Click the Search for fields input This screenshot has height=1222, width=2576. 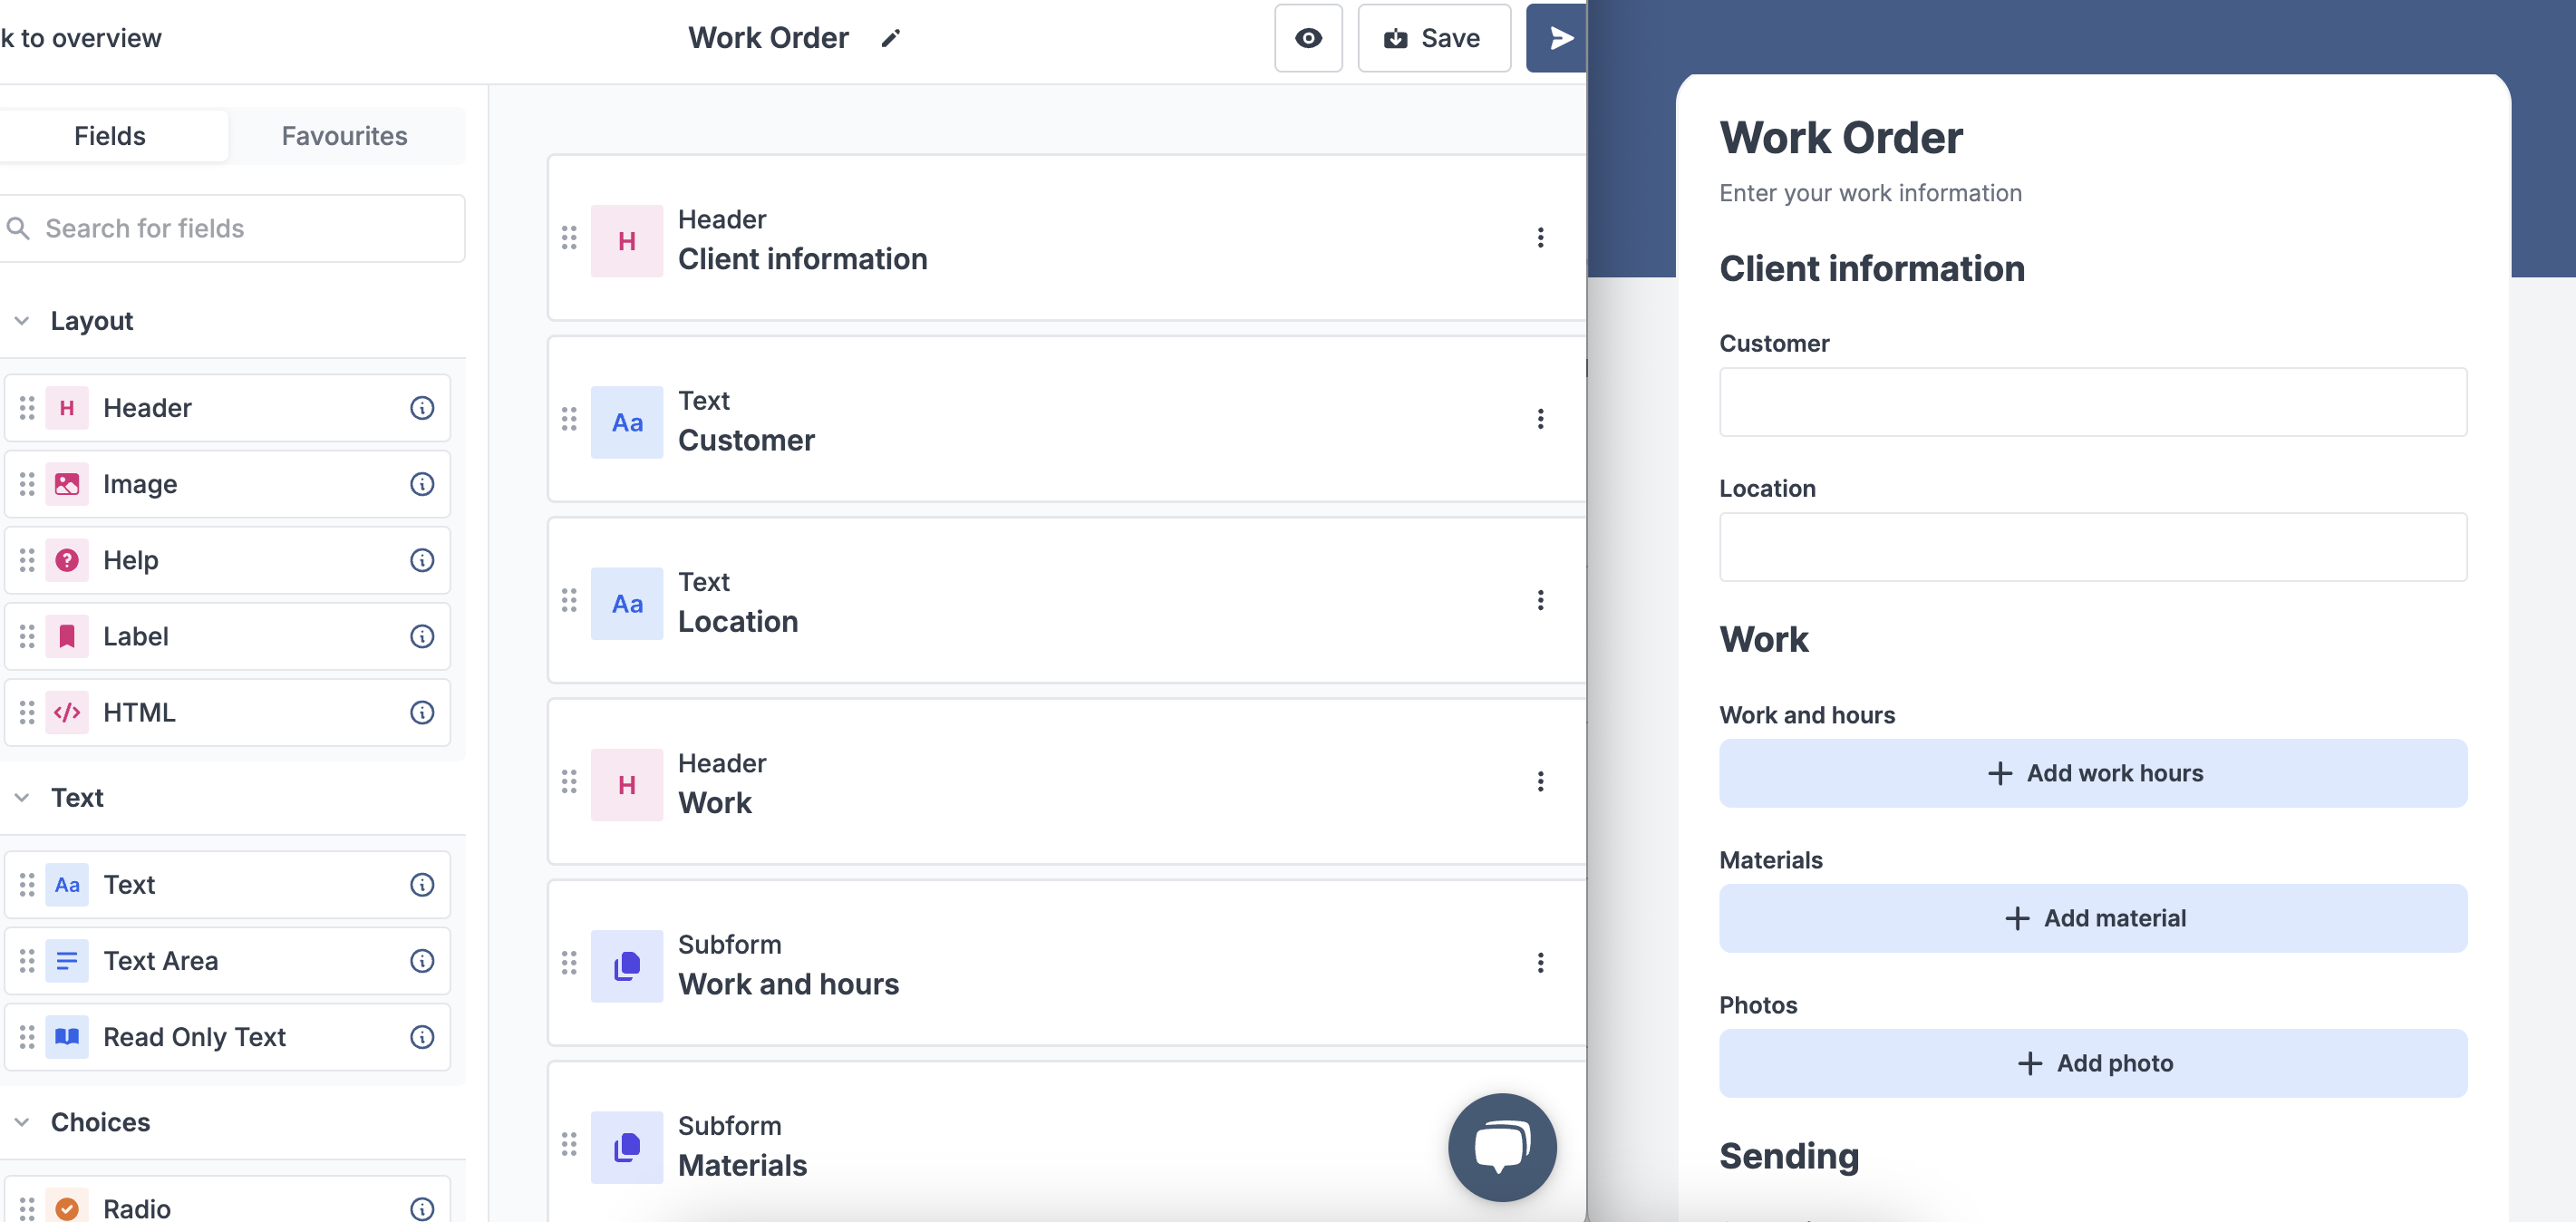[232, 228]
